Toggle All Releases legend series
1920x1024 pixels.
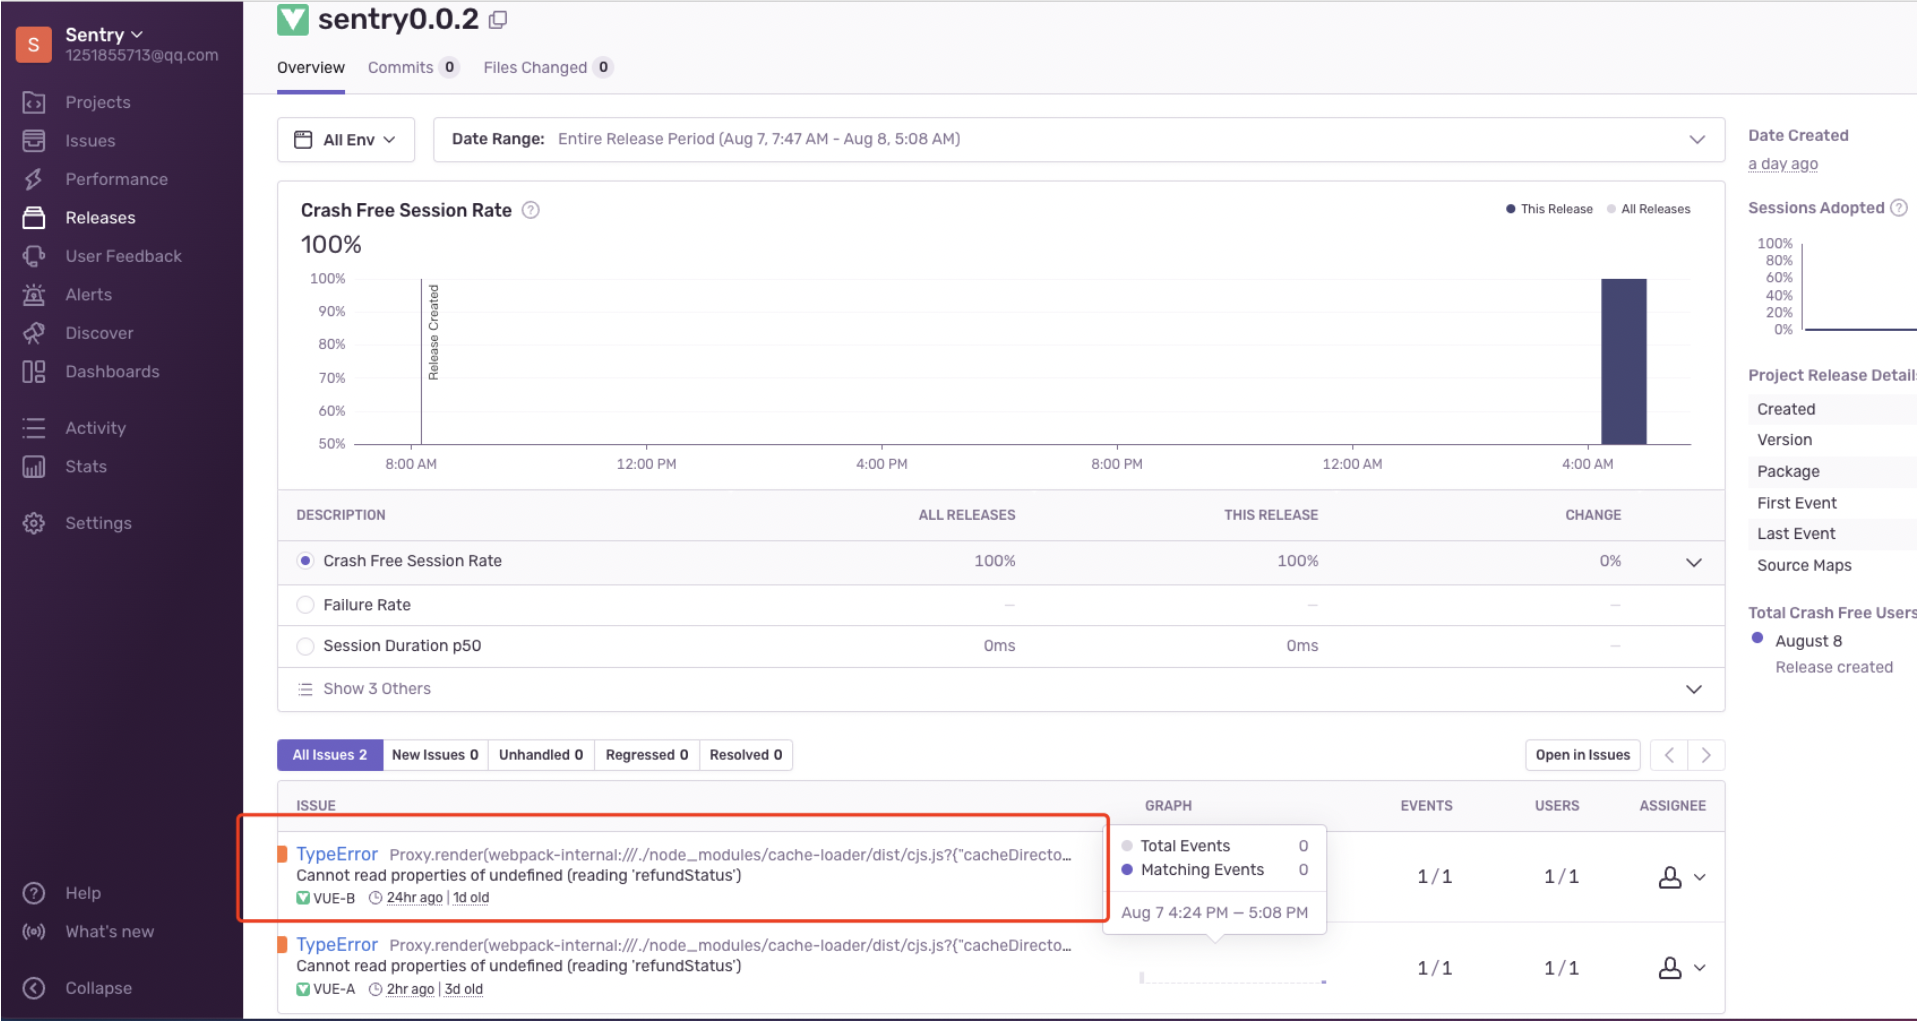[1648, 209]
